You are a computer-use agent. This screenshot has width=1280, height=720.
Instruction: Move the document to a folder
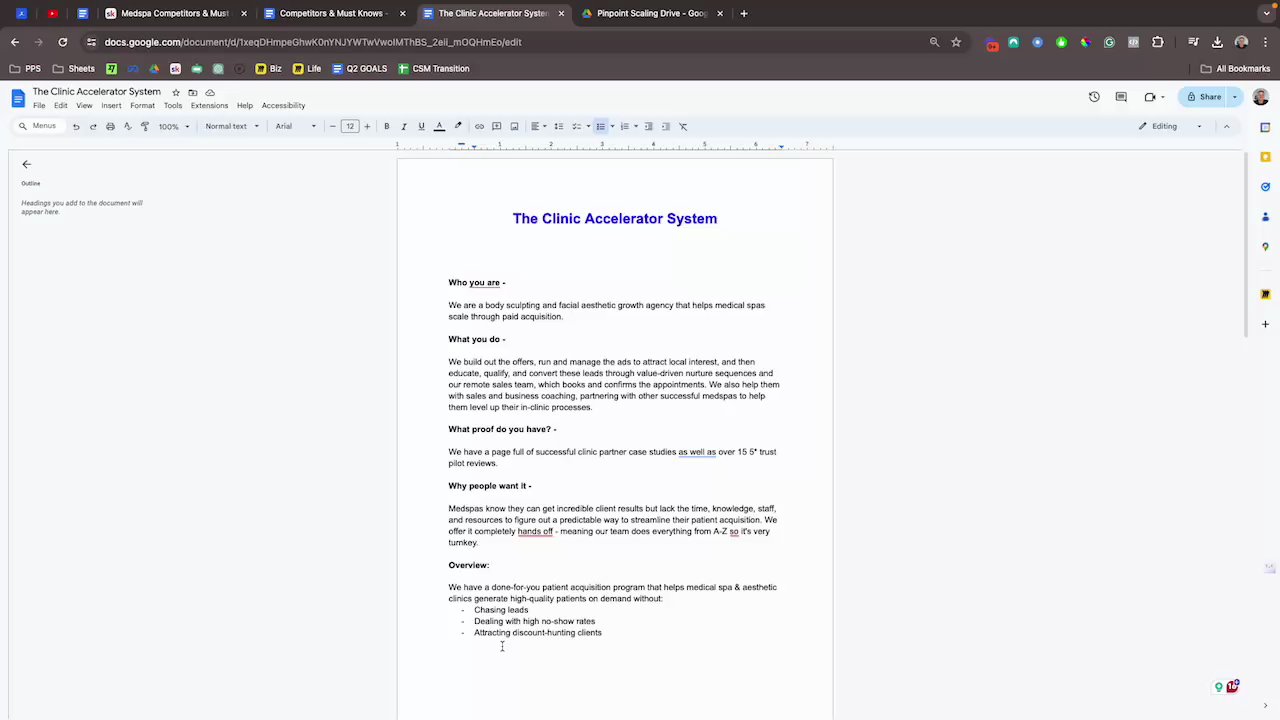tap(193, 92)
